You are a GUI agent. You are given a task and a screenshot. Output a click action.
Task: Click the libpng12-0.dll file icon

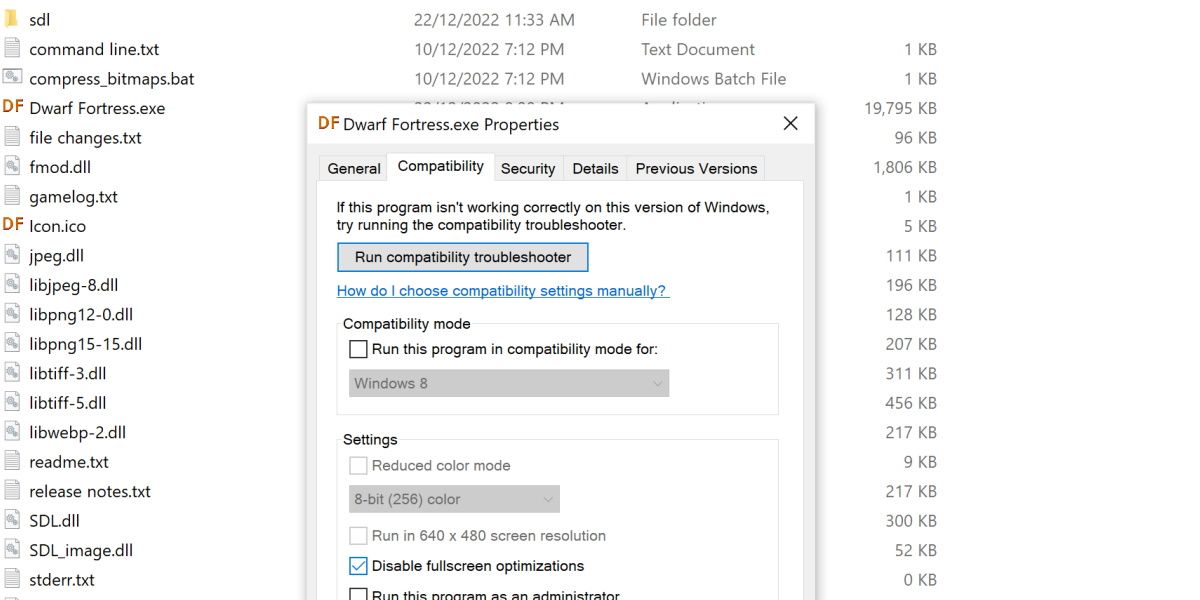click(12, 314)
